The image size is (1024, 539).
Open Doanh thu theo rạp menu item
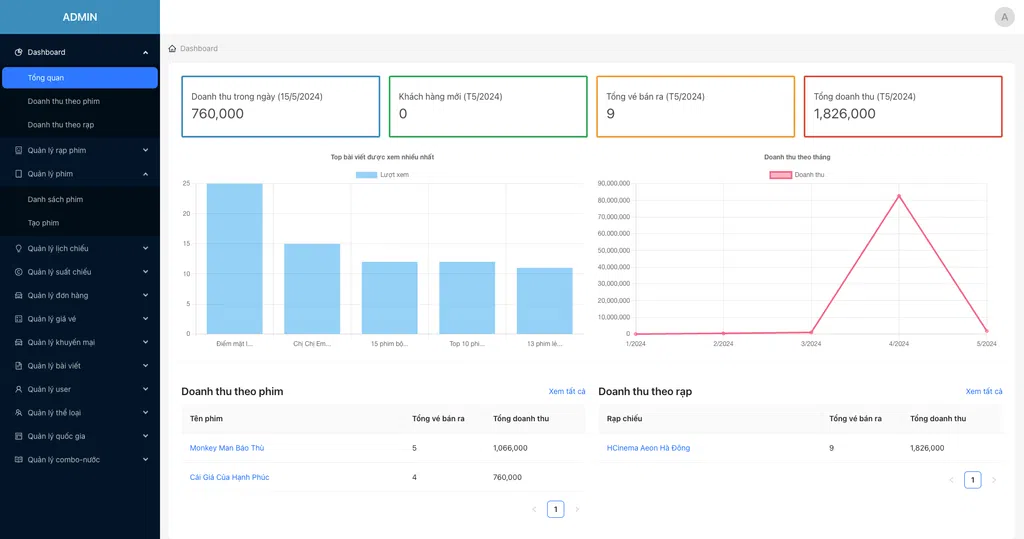coord(80,125)
